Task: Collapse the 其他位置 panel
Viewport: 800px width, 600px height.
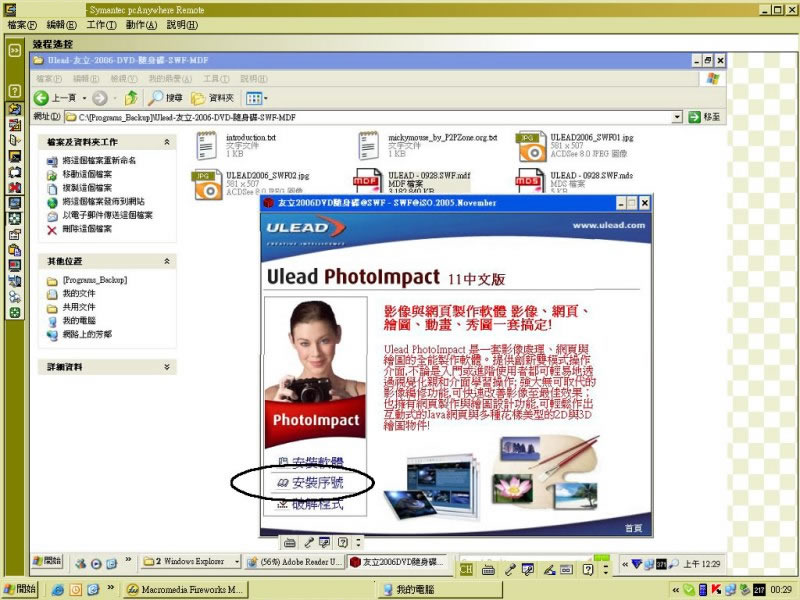Action: tap(167, 261)
